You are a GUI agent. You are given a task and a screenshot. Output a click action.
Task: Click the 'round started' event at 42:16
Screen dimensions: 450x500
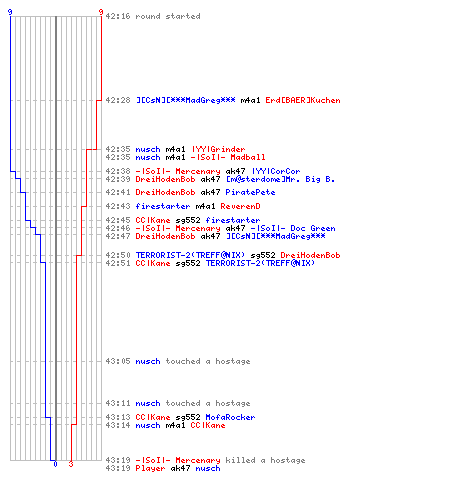pos(153,16)
